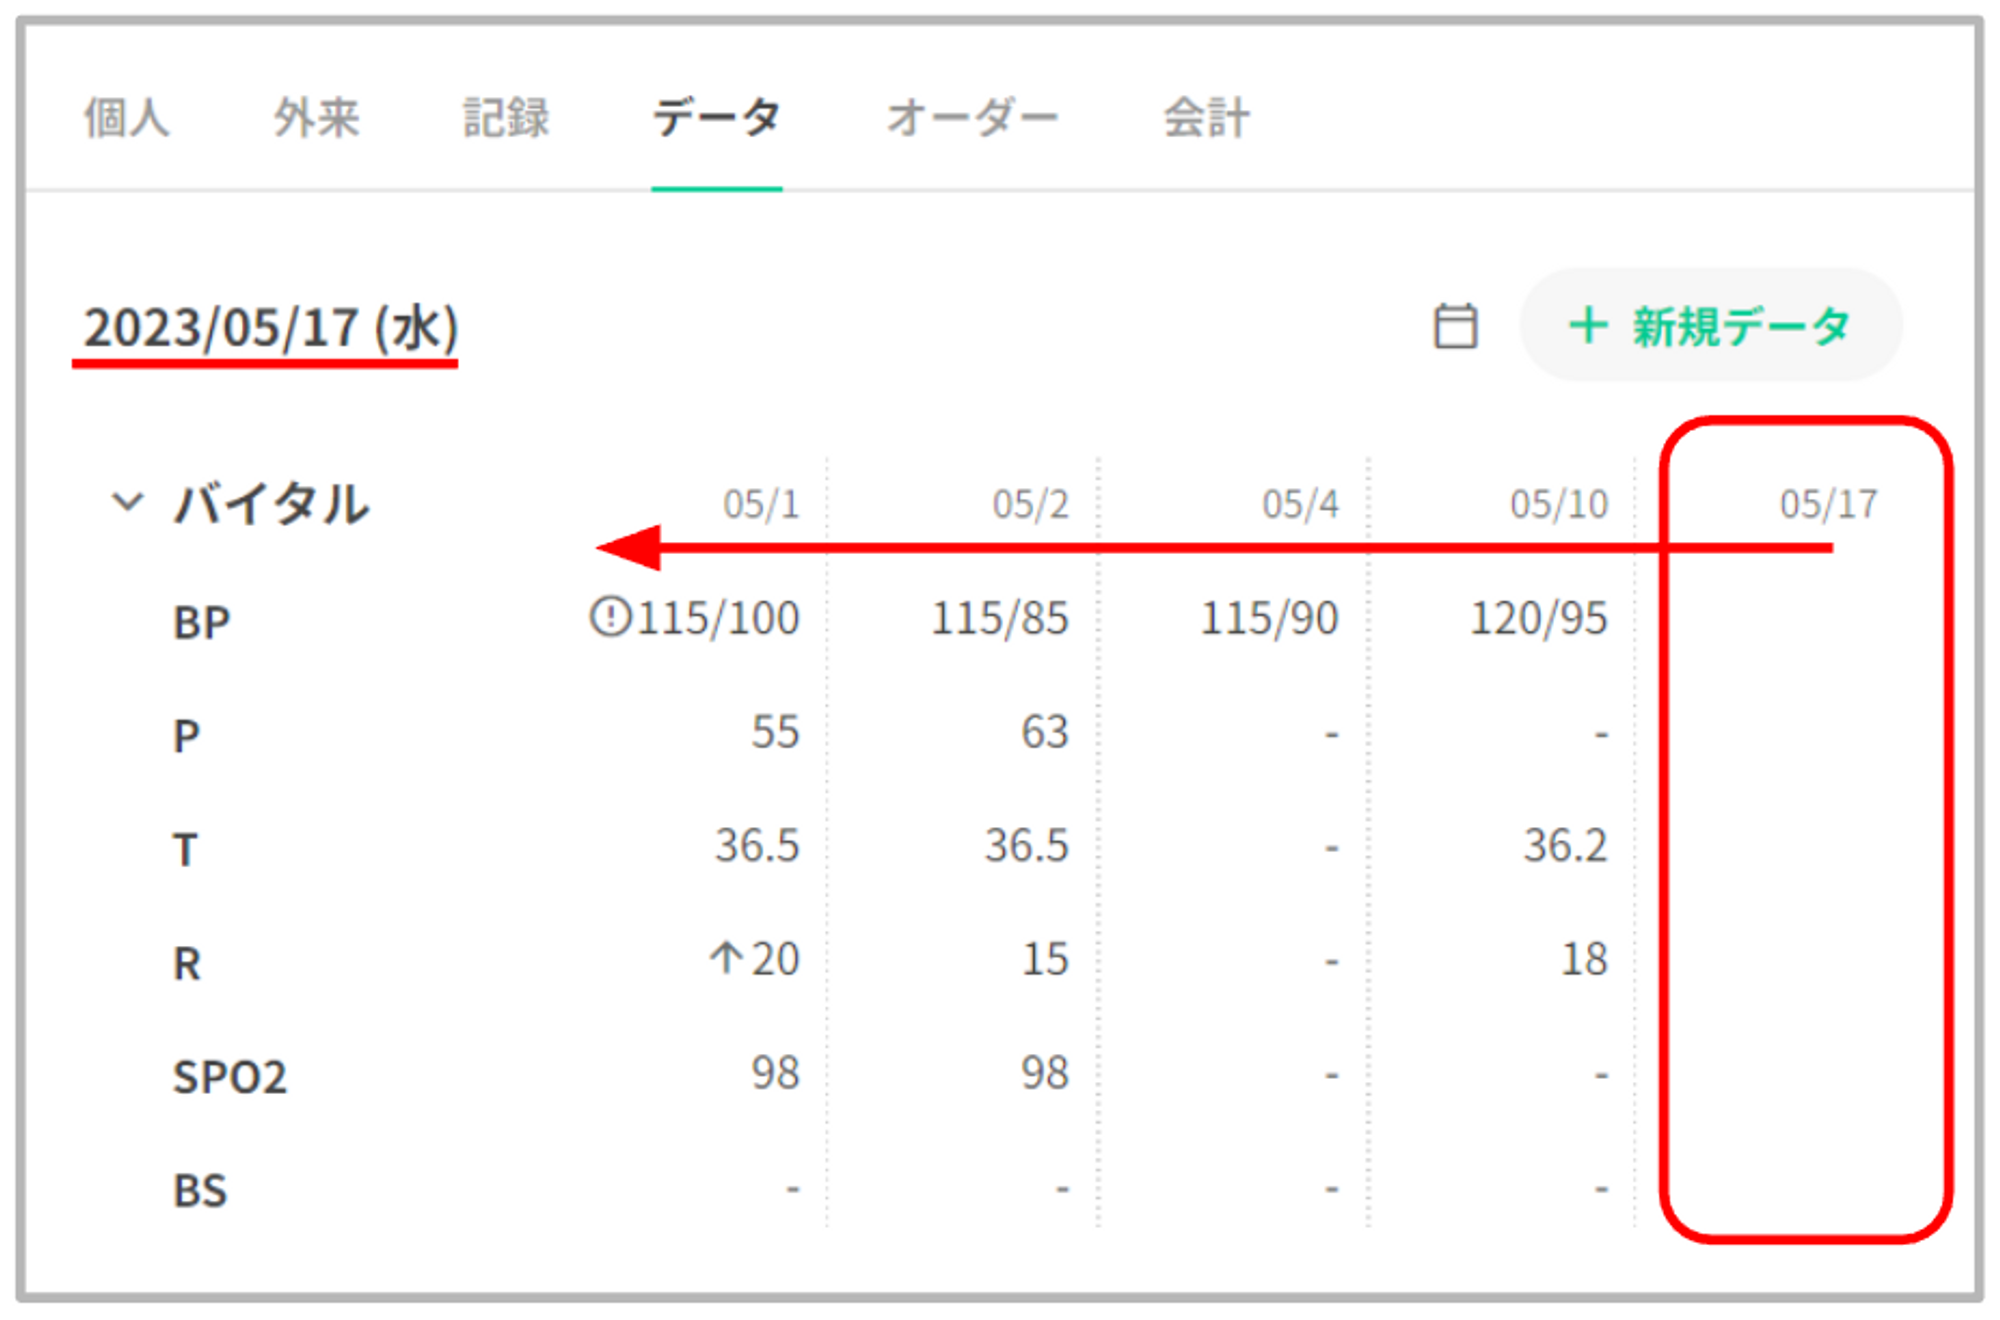Screen dimensions: 2000x1320
Task: Select the データ tab
Action: point(716,118)
